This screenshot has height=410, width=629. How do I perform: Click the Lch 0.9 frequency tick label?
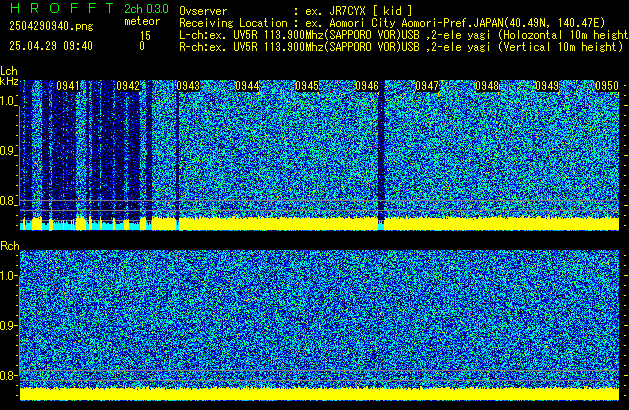click(x=7, y=151)
